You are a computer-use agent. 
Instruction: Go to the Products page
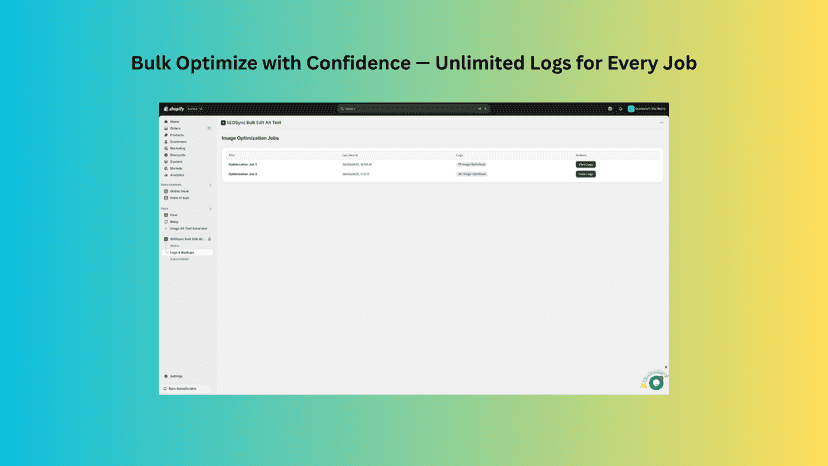click(x=176, y=135)
